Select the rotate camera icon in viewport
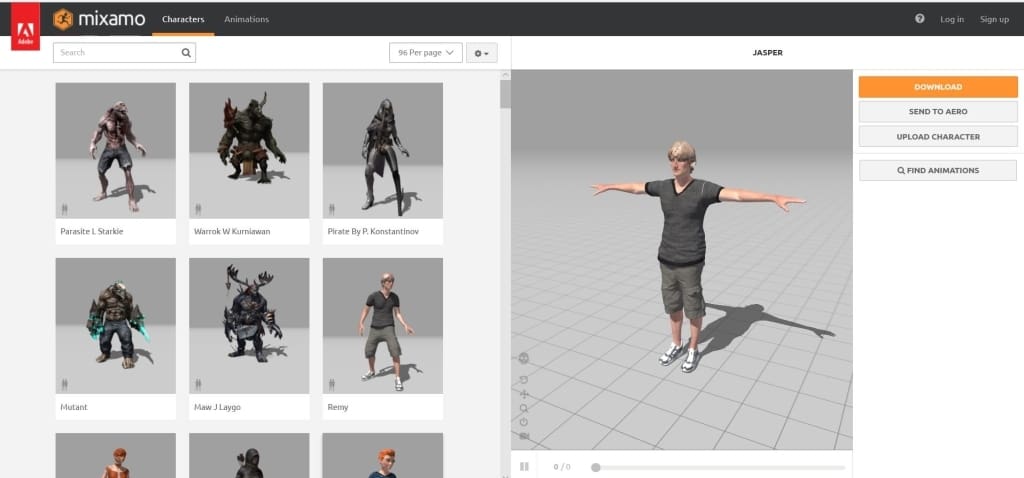The height and width of the screenshot is (478, 1024). 524,379
